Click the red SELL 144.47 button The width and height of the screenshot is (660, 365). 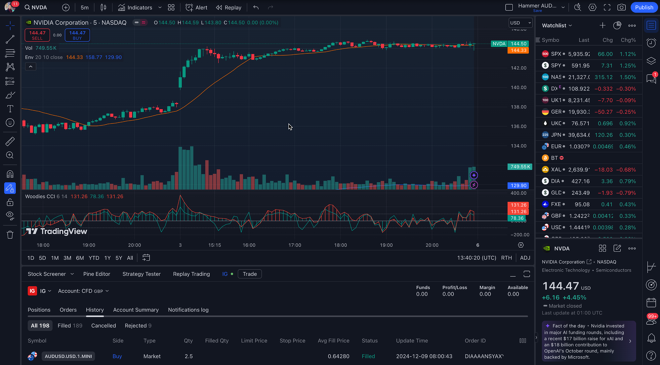pyautogui.click(x=37, y=35)
